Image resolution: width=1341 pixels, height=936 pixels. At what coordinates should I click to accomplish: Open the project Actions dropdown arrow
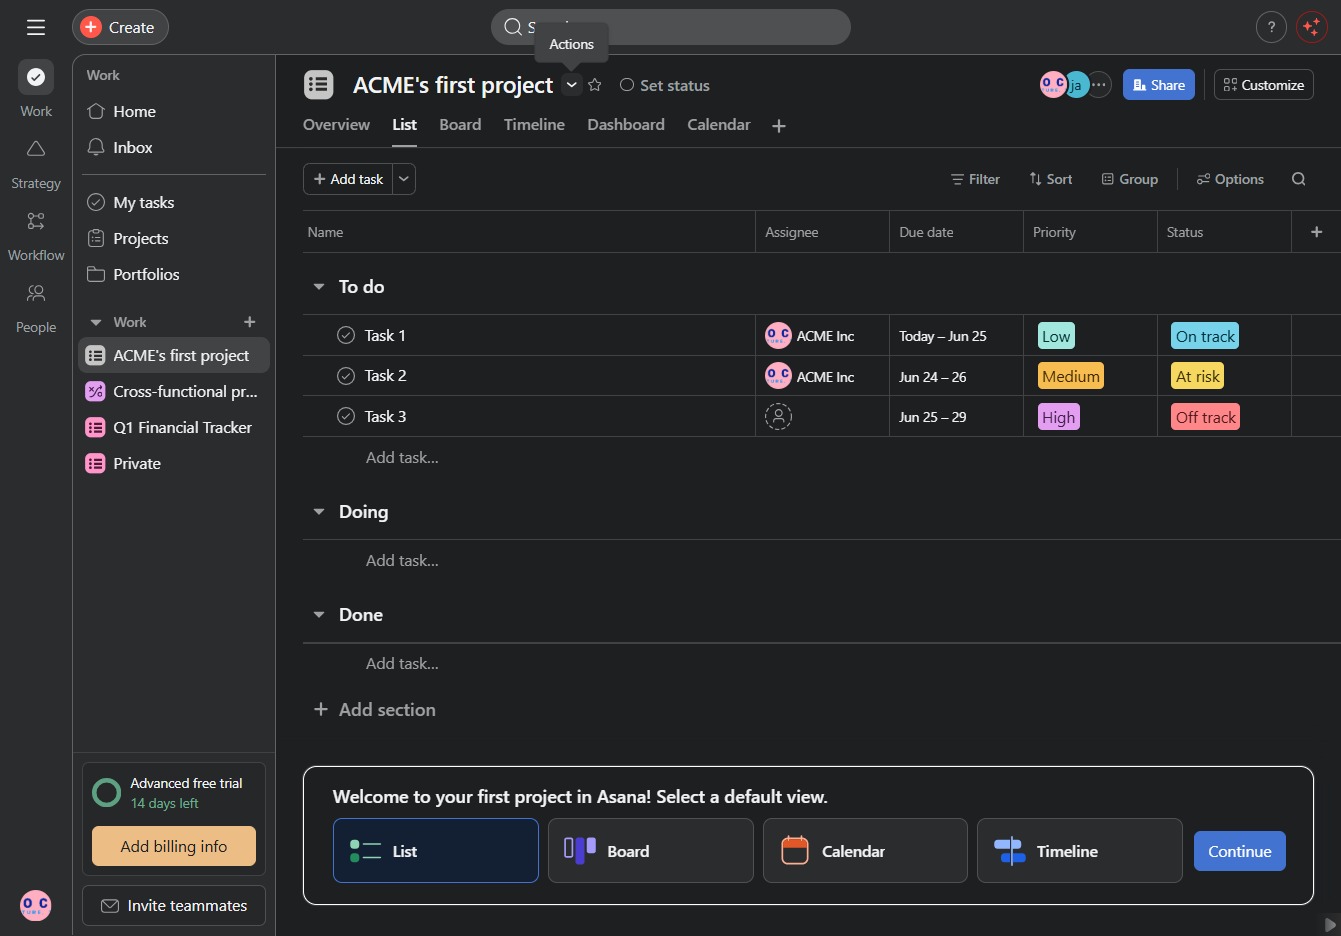tap(571, 85)
